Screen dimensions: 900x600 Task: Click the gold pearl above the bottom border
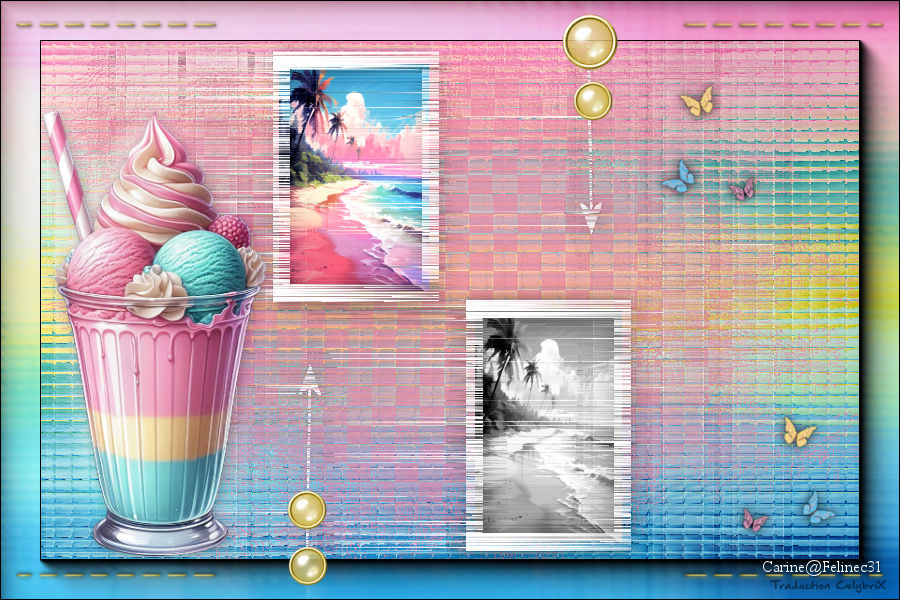[307, 509]
